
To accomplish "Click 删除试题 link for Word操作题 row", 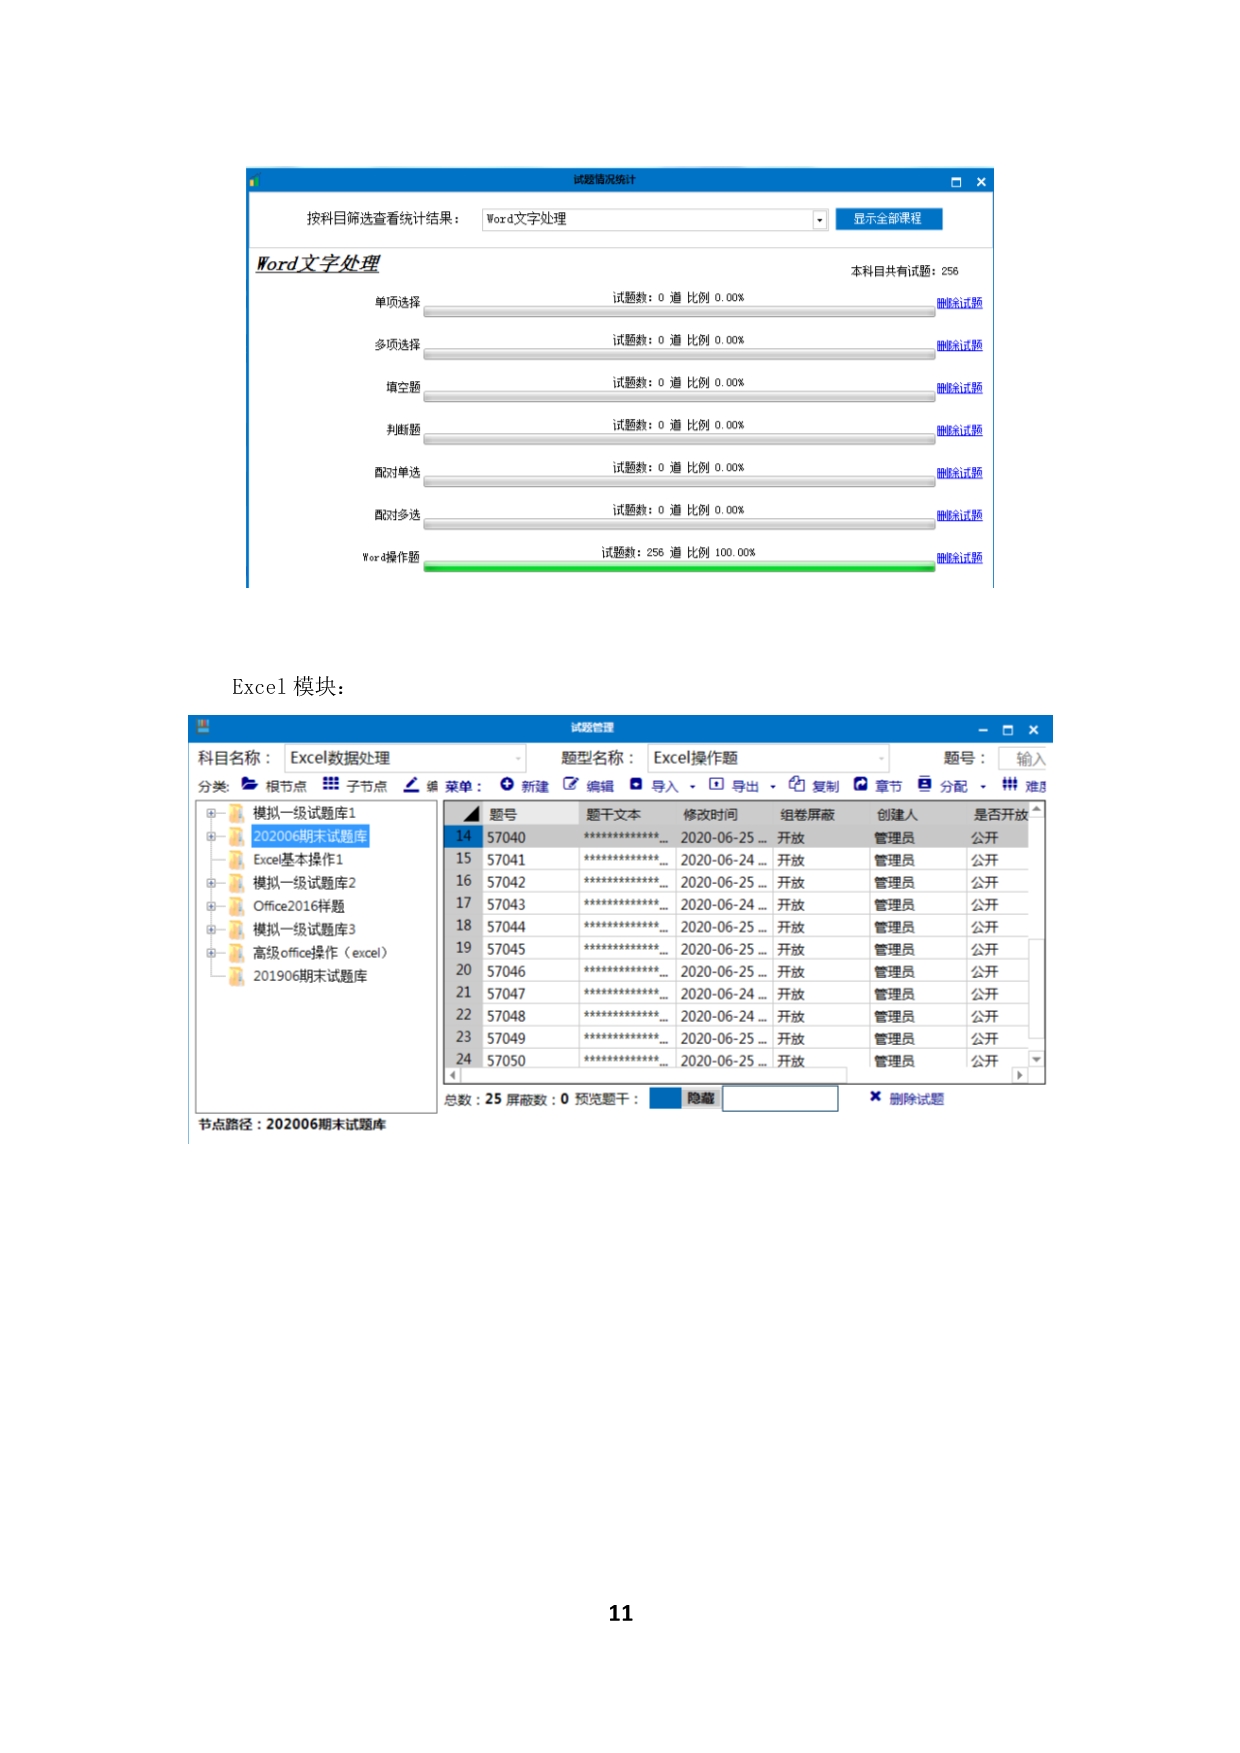I will click(x=959, y=558).
